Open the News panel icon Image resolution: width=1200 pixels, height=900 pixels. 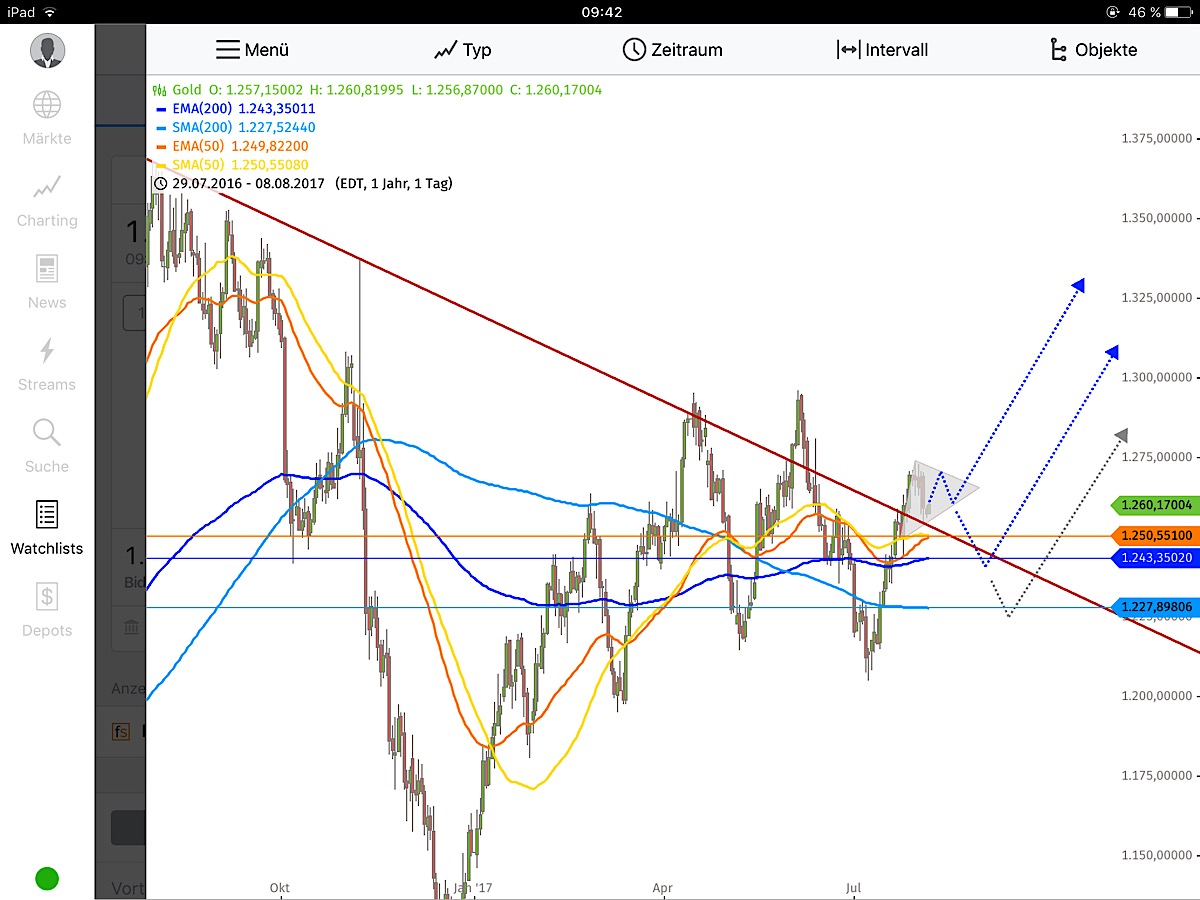tap(45, 270)
